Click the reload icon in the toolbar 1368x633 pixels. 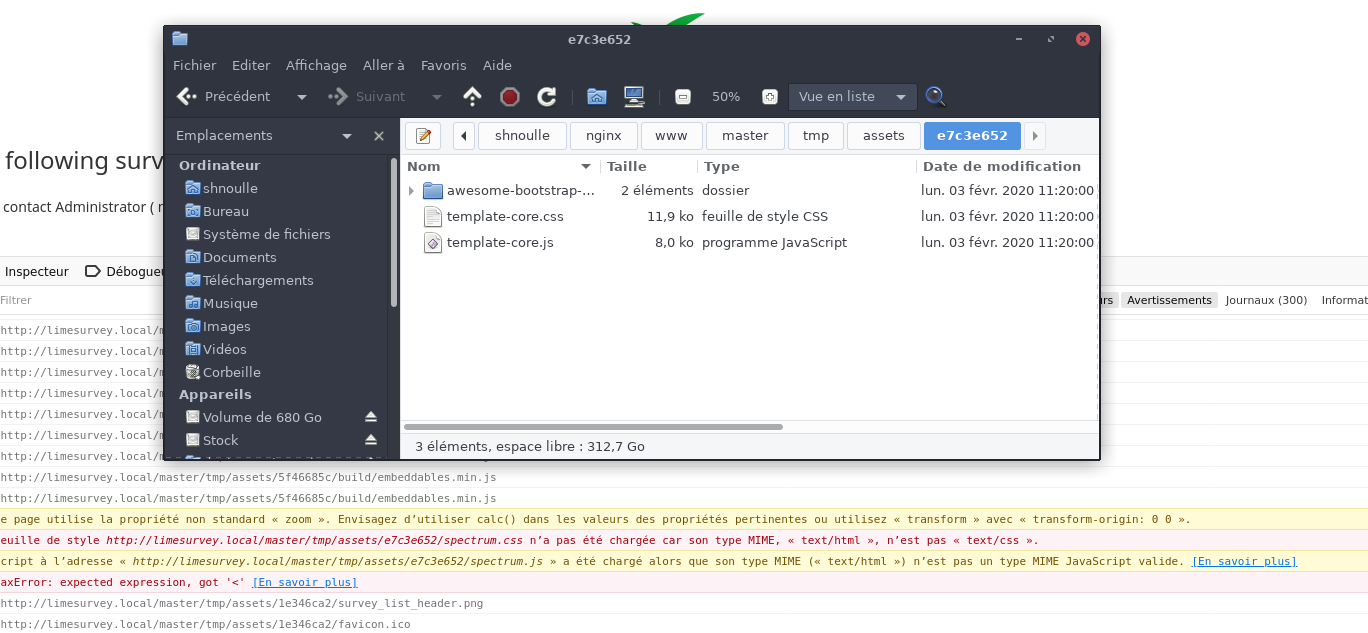pyautogui.click(x=546, y=97)
